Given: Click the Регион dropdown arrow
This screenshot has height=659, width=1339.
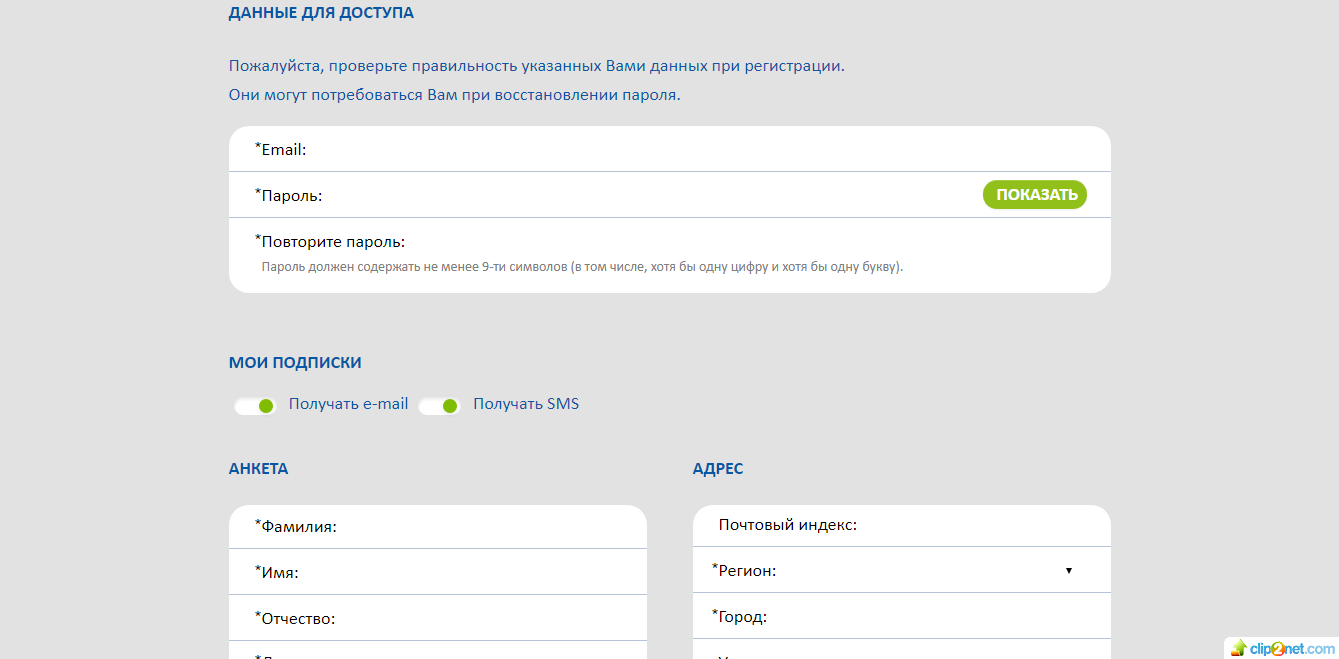Looking at the screenshot, I should click(x=1068, y=571).
